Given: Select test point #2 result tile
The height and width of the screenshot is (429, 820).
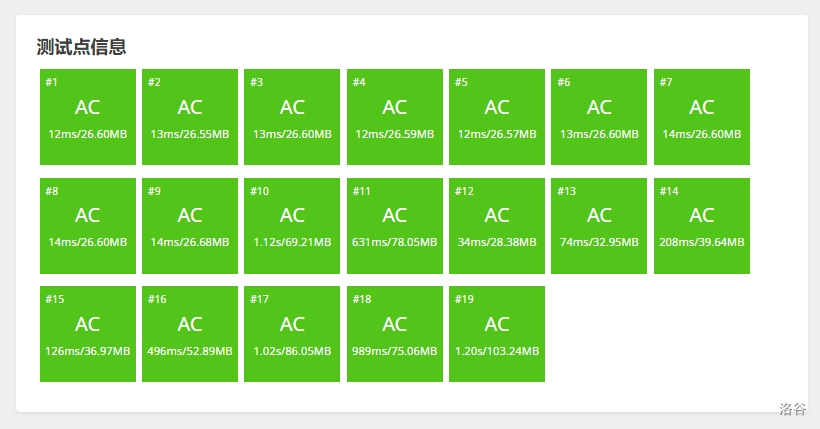Looking at the screenshot, I should point(190,117).
